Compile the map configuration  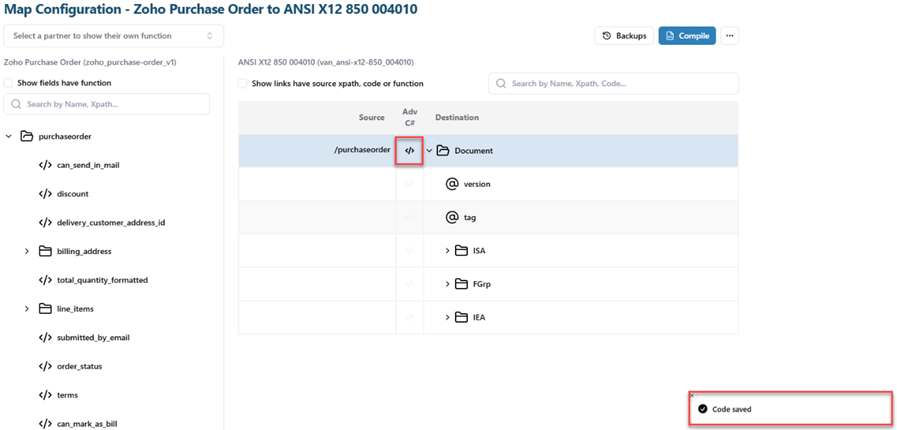pos(687,35)
